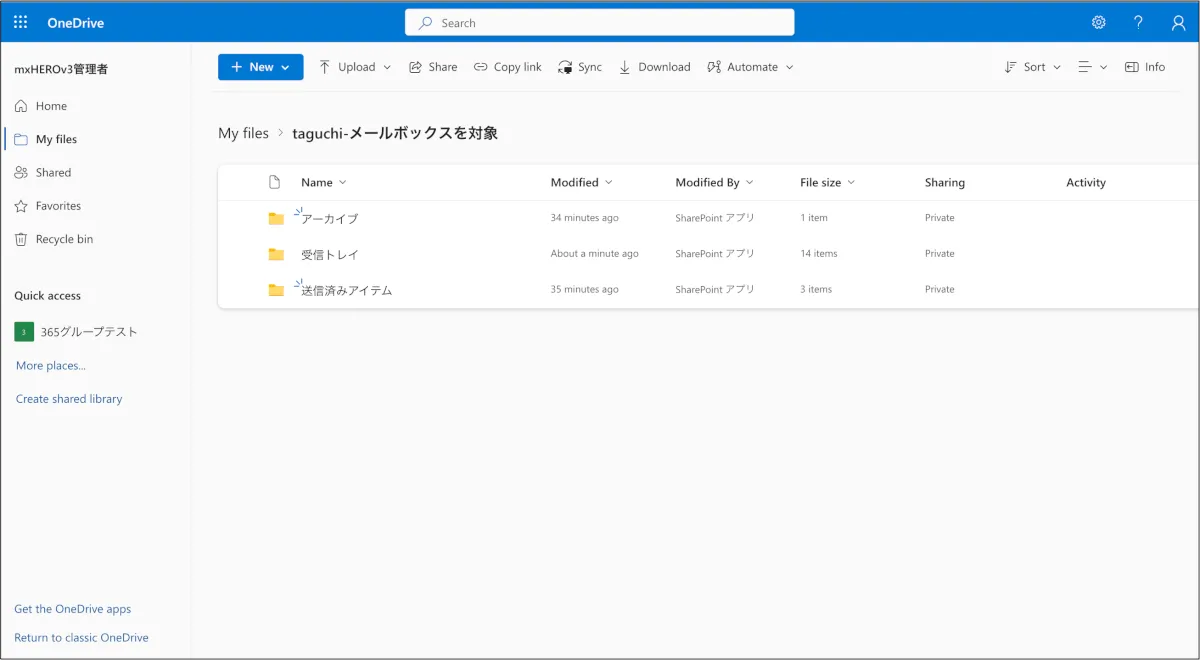Expand the Automate menu
Screen dimensions: 1200x660
[750, 67]
